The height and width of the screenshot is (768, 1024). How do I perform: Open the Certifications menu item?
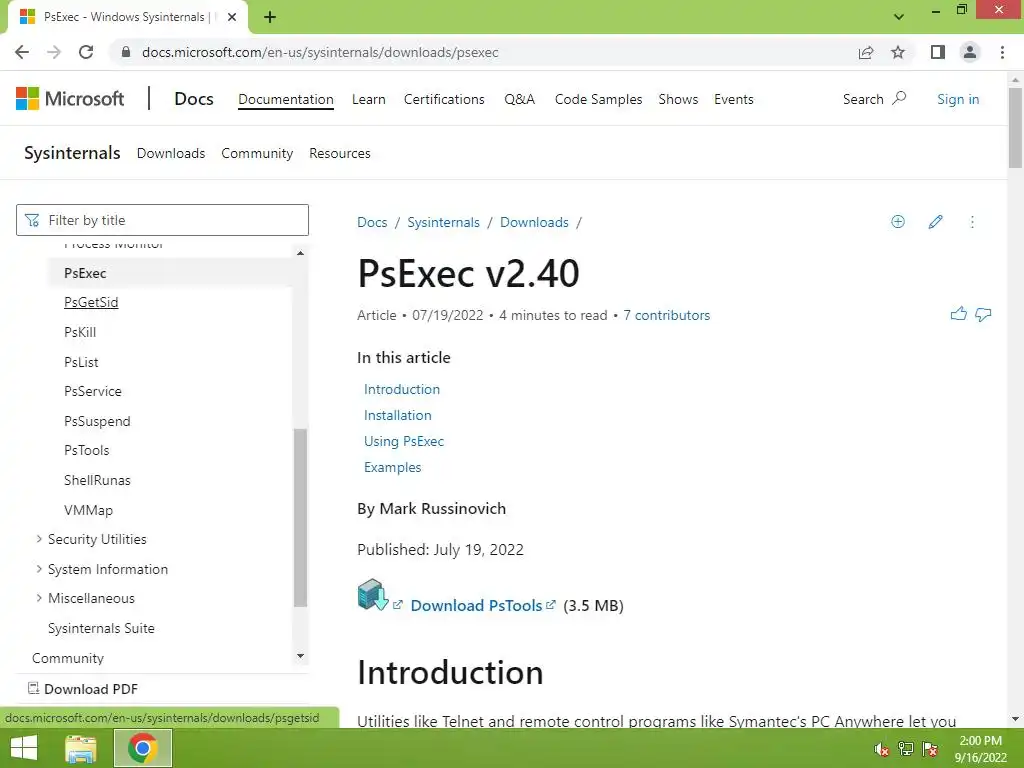[444, 99]
